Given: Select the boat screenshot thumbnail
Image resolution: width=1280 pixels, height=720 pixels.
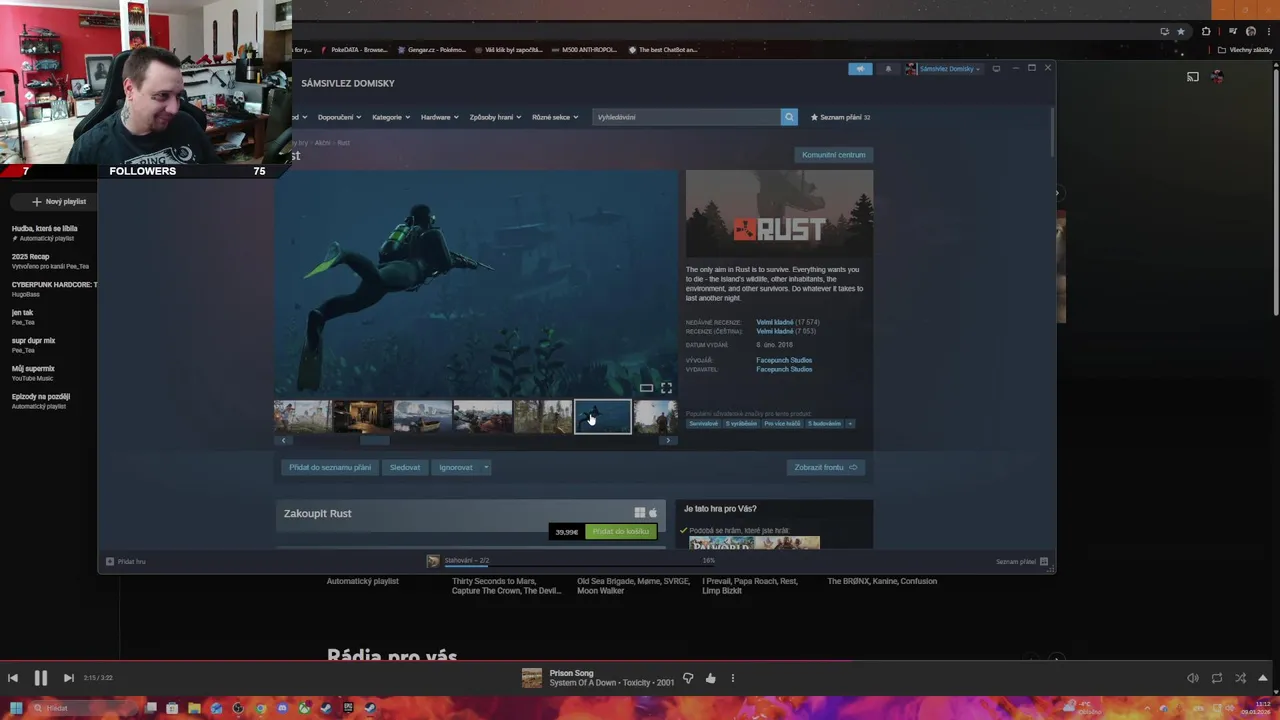Looking at the screenshot, I should tap(422, 417).
